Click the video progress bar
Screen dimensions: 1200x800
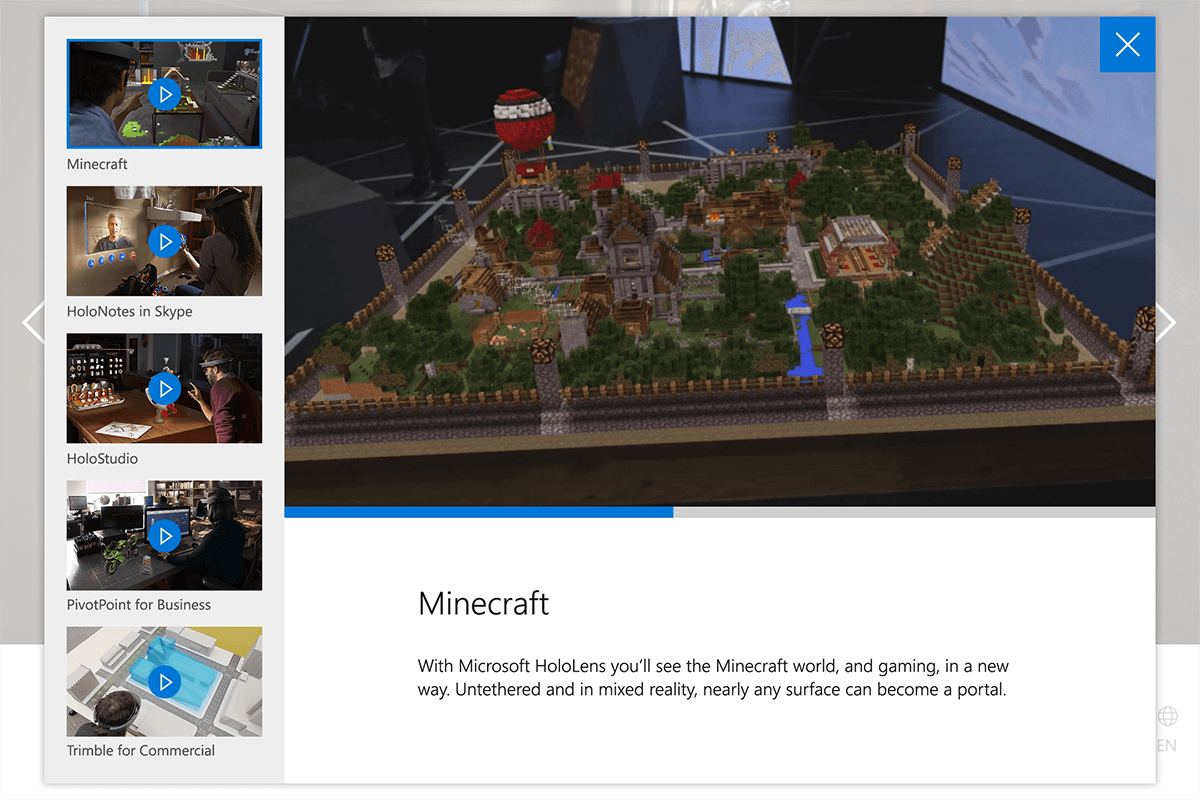click(x=719, y=512)
